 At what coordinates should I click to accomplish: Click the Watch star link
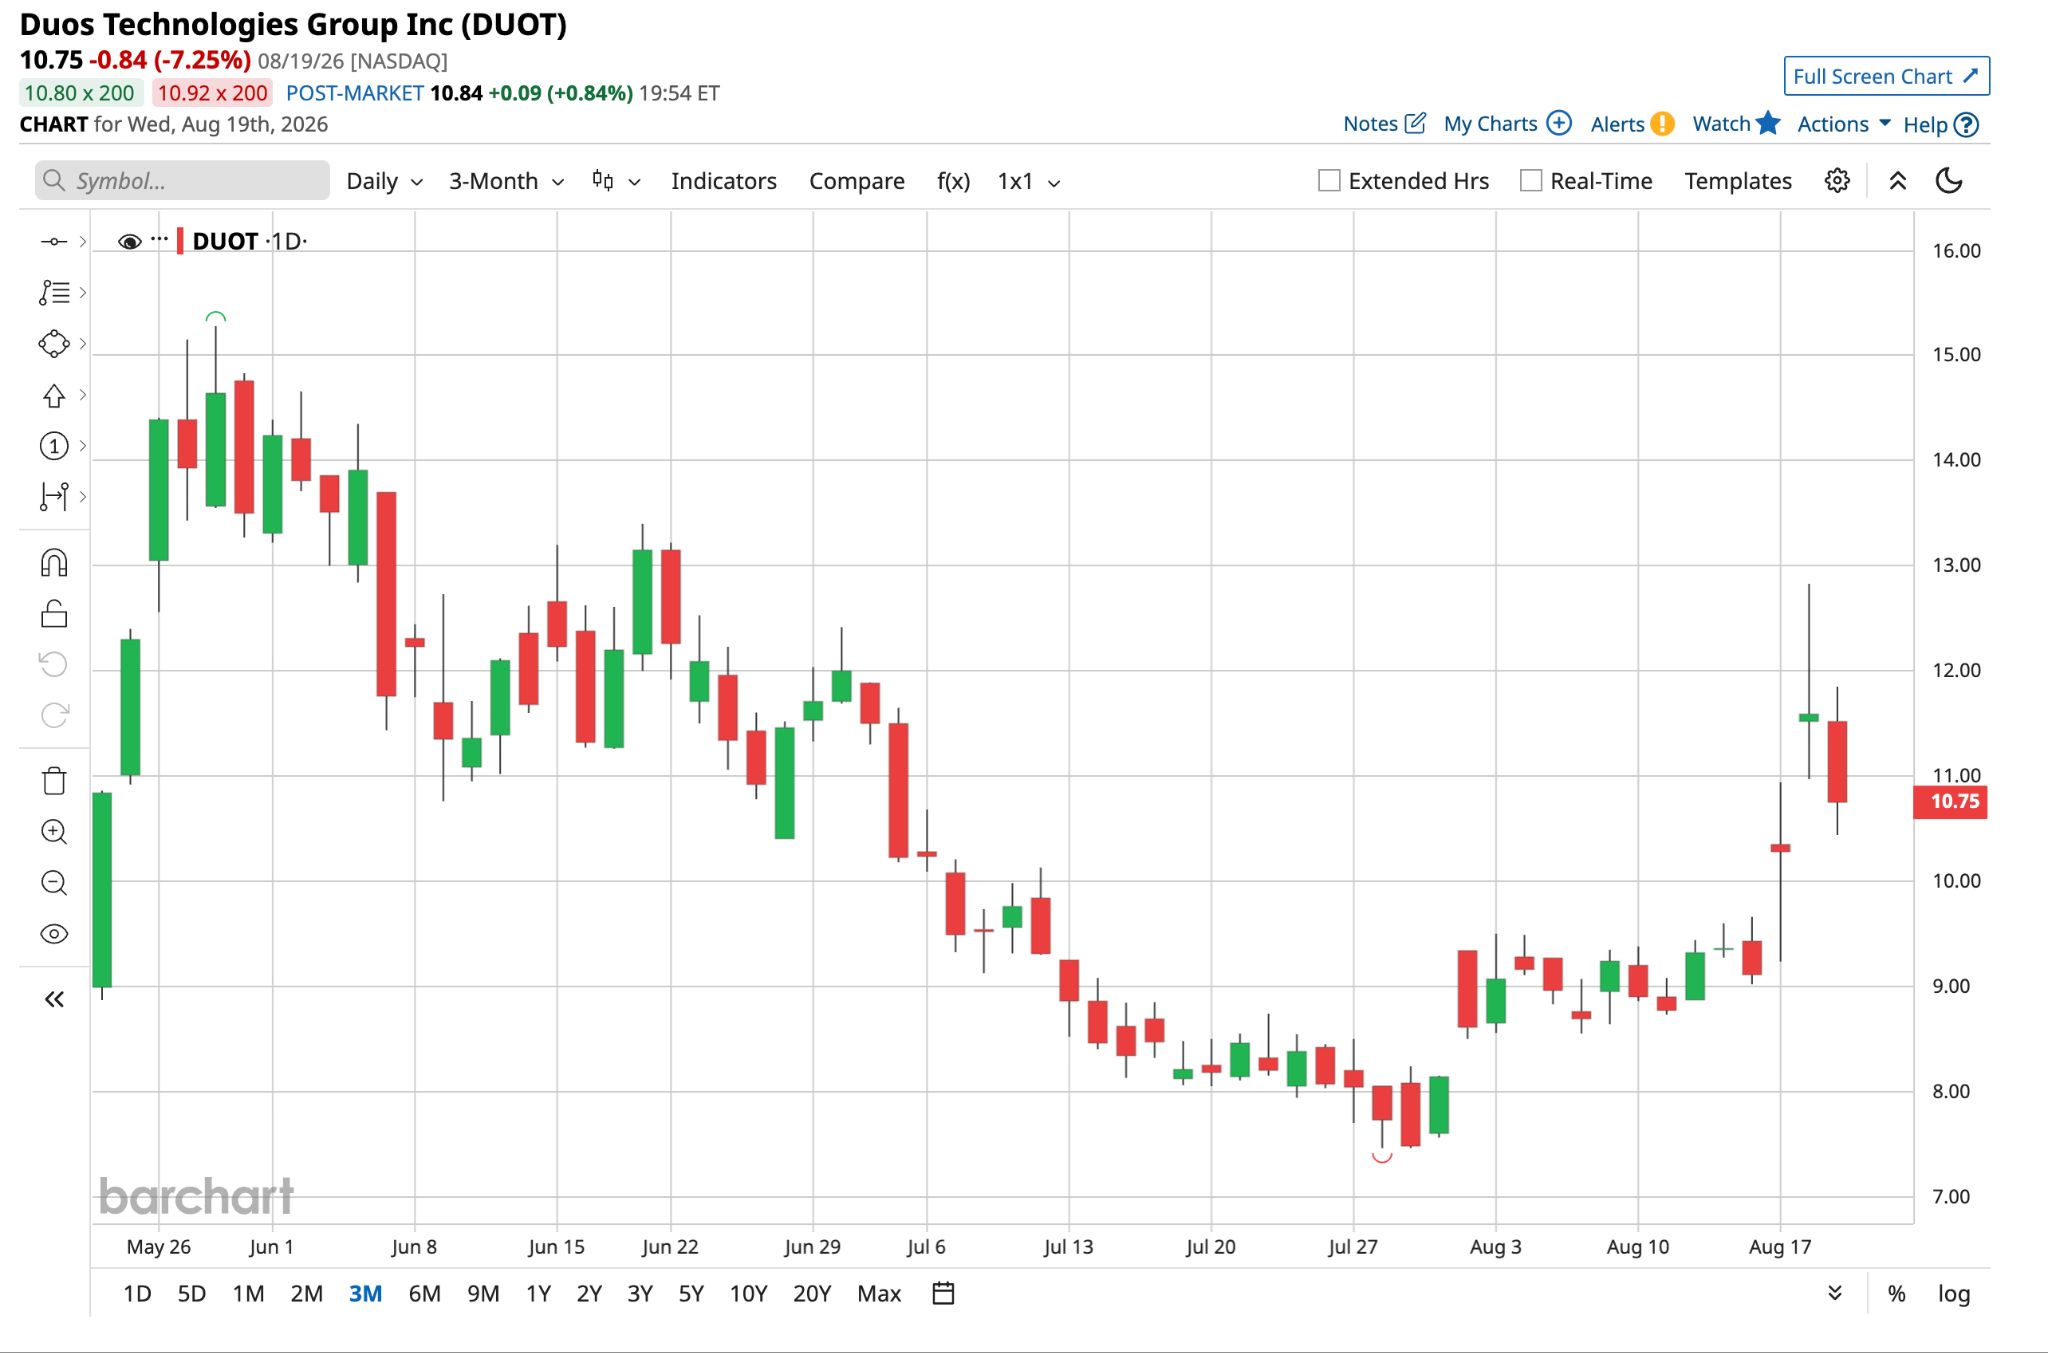(x=1736, y=124)
